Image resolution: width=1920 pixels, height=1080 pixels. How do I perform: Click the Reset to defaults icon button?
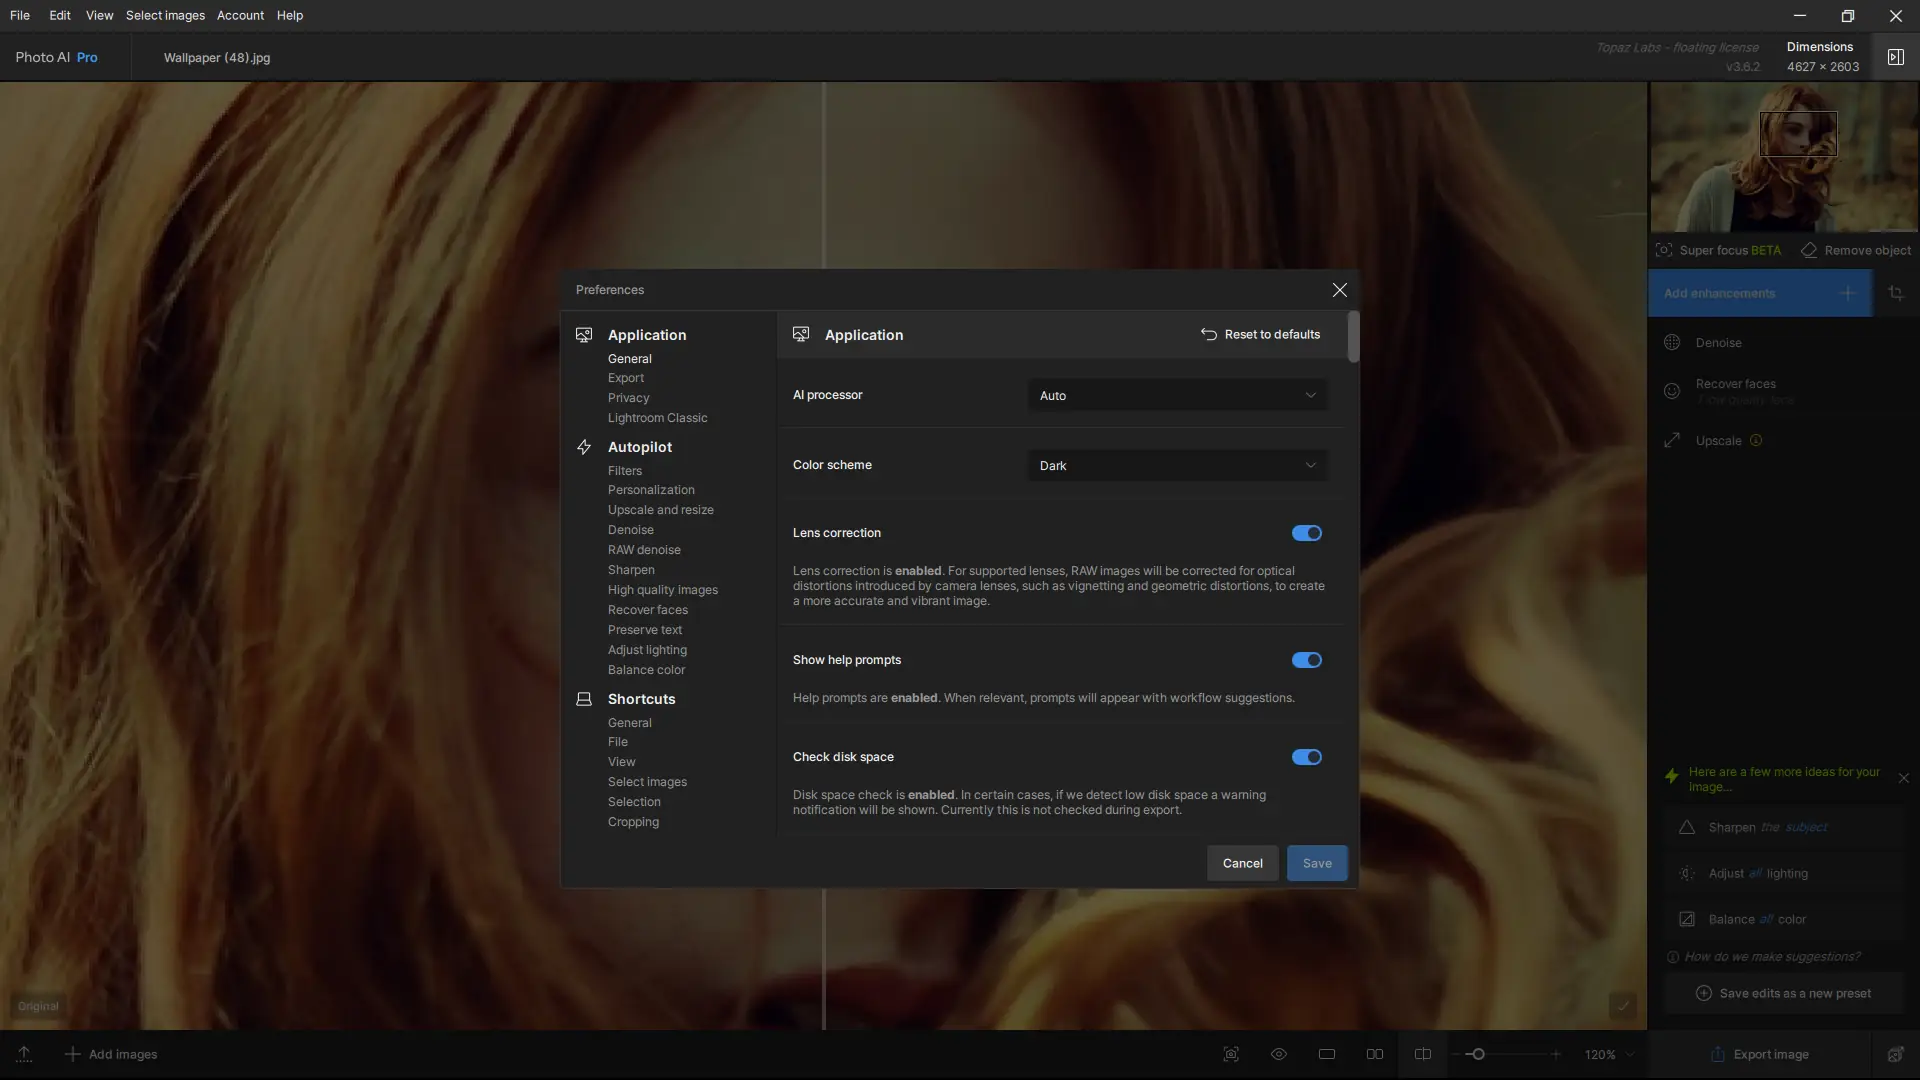1208,335
